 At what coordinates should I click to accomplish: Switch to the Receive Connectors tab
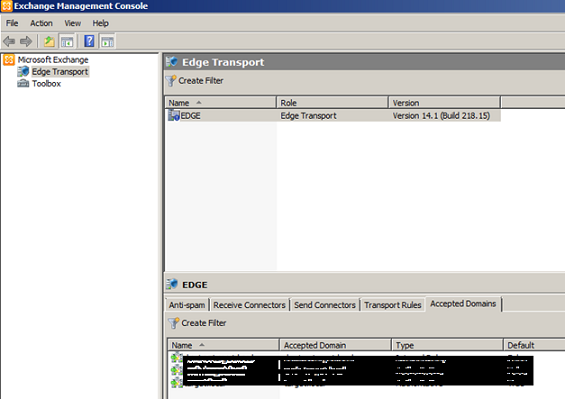tap(249, 305)
